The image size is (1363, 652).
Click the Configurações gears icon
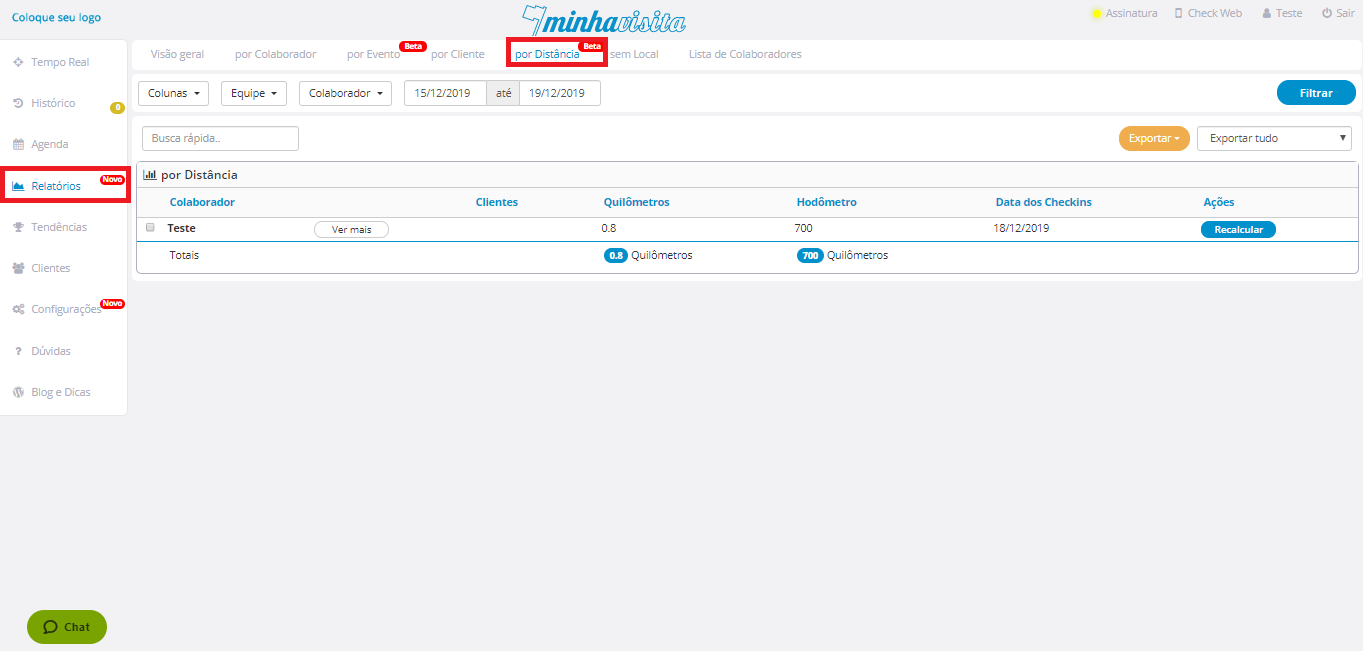point(18,309)
